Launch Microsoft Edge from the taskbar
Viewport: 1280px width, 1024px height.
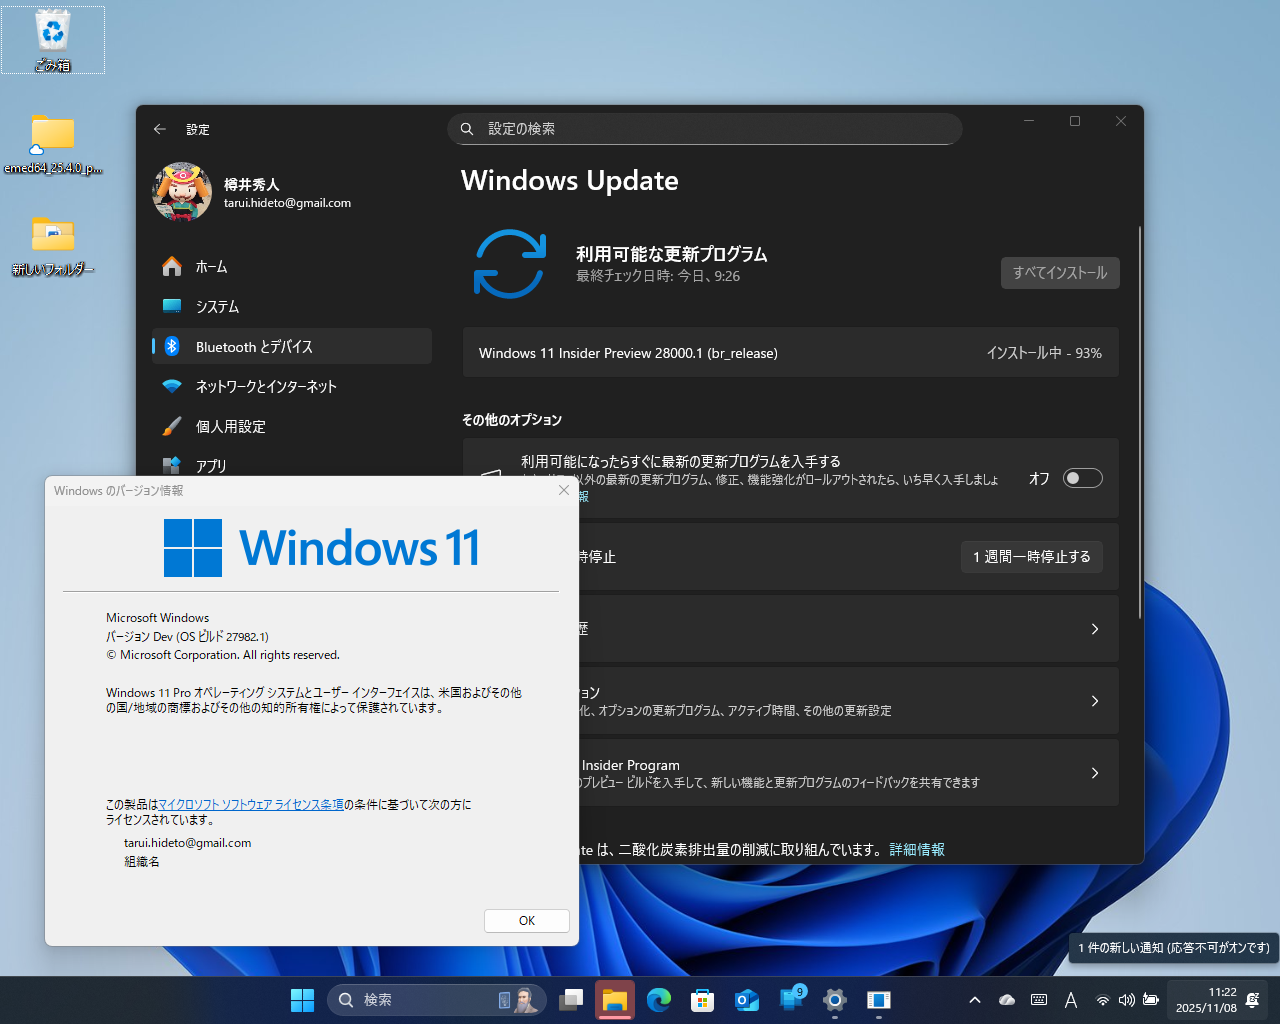659,999
